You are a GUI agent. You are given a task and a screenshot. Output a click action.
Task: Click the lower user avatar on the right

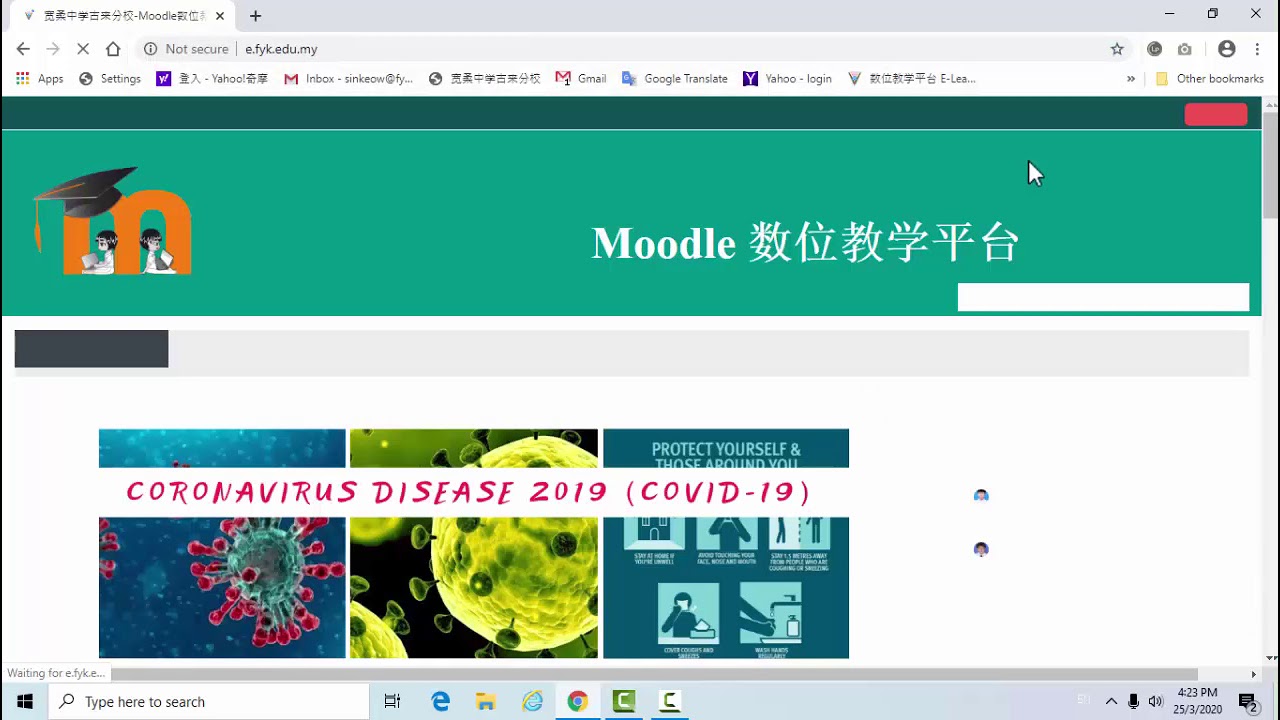[x=981, y=549]
